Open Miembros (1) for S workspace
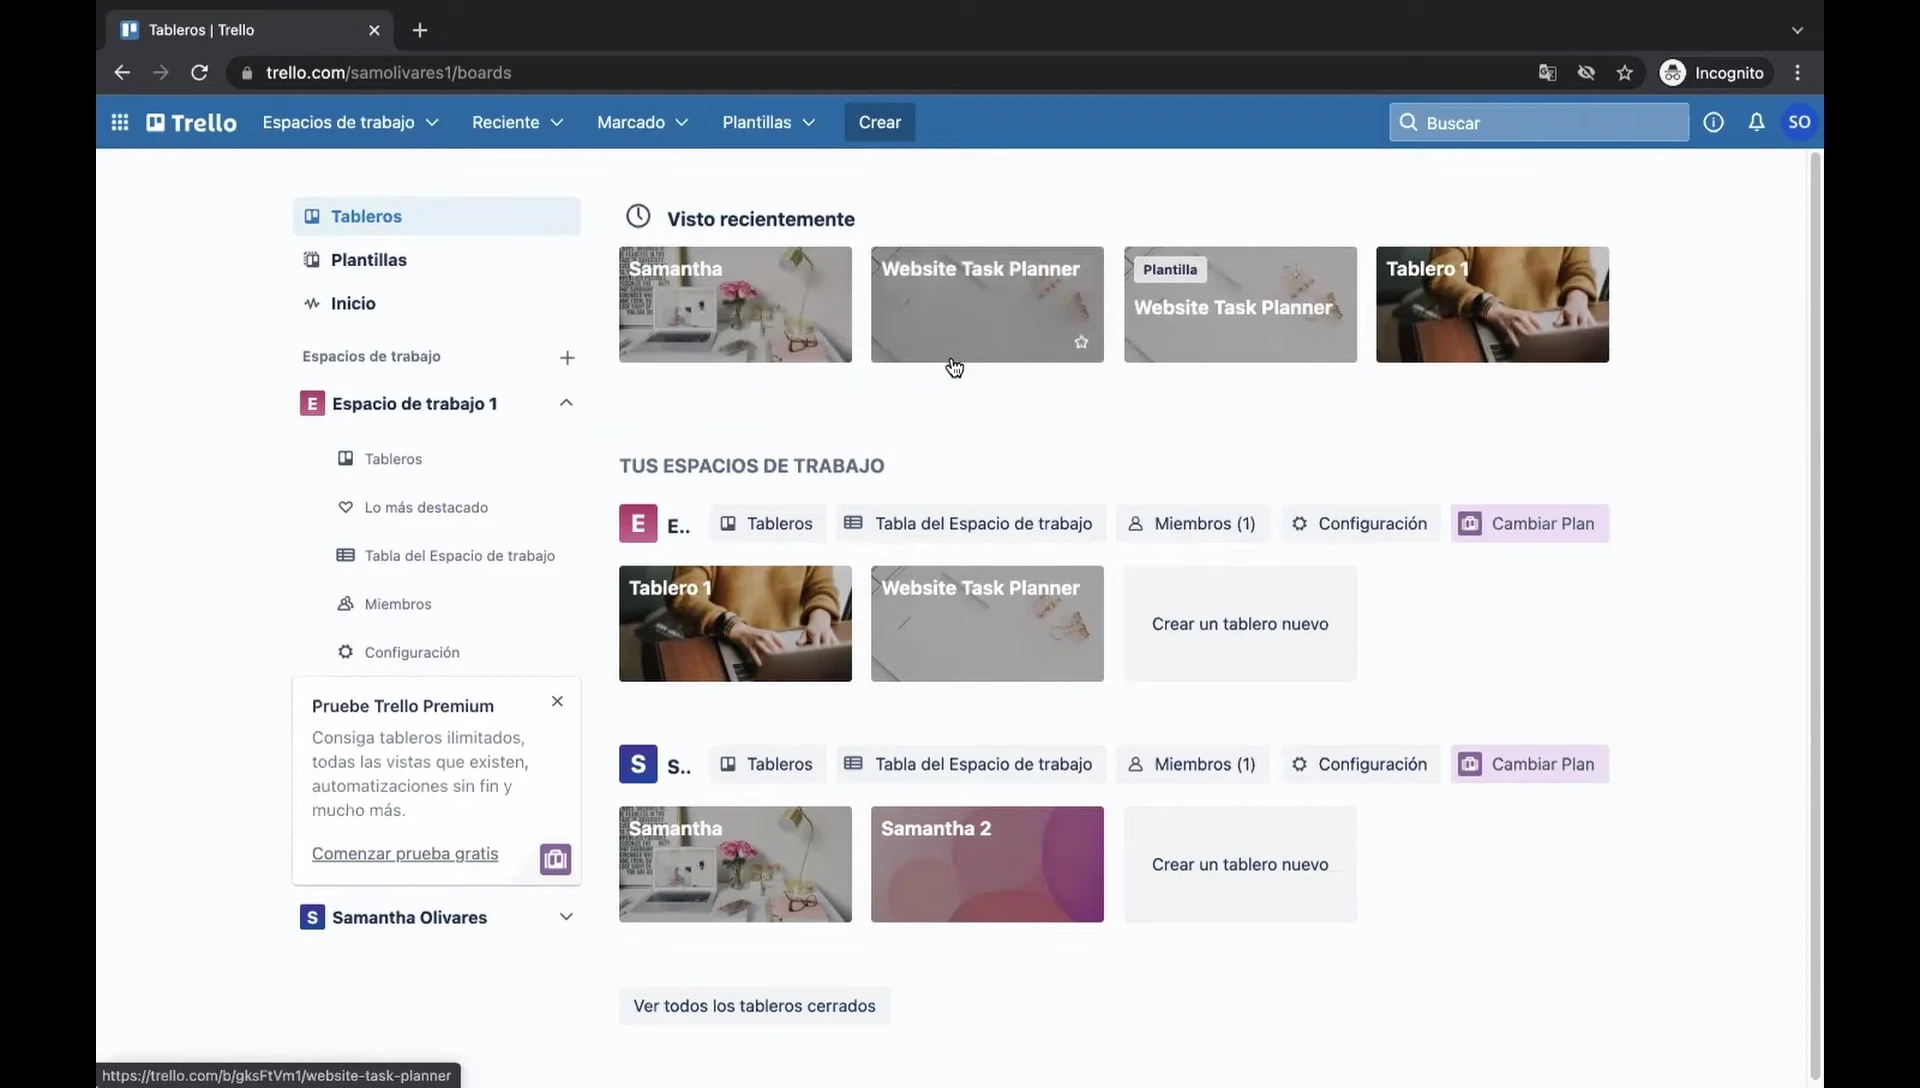This screenshot has width=1920, height=1088. [1192, 764]
